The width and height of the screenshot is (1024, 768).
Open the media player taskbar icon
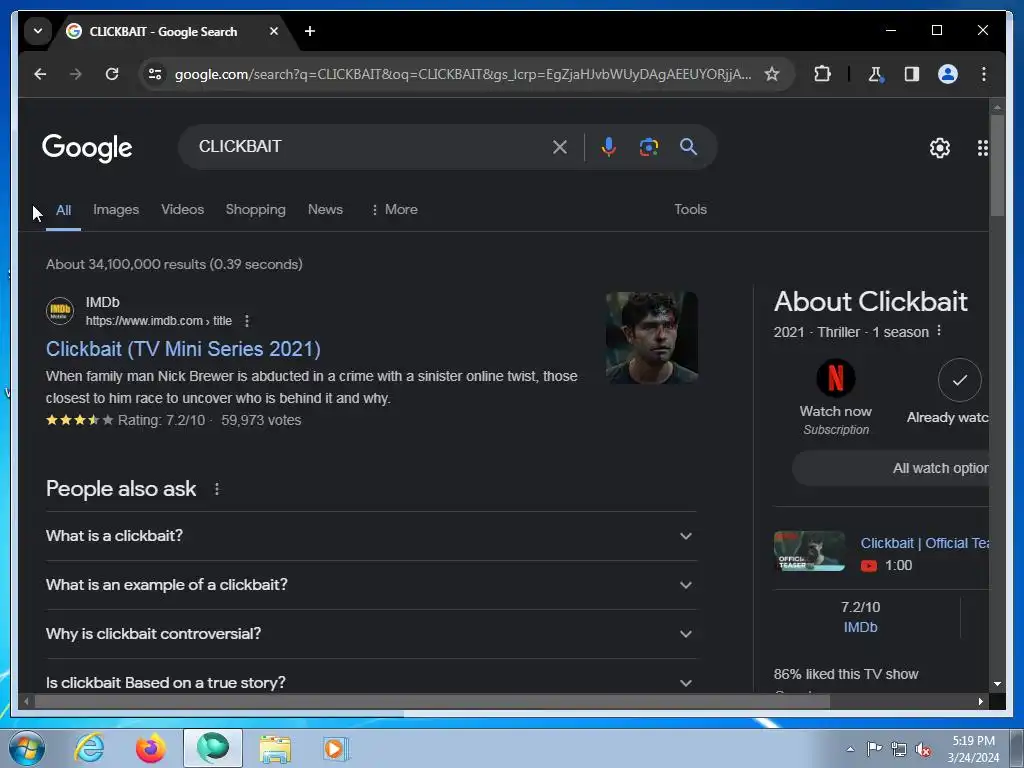point(336,748)
